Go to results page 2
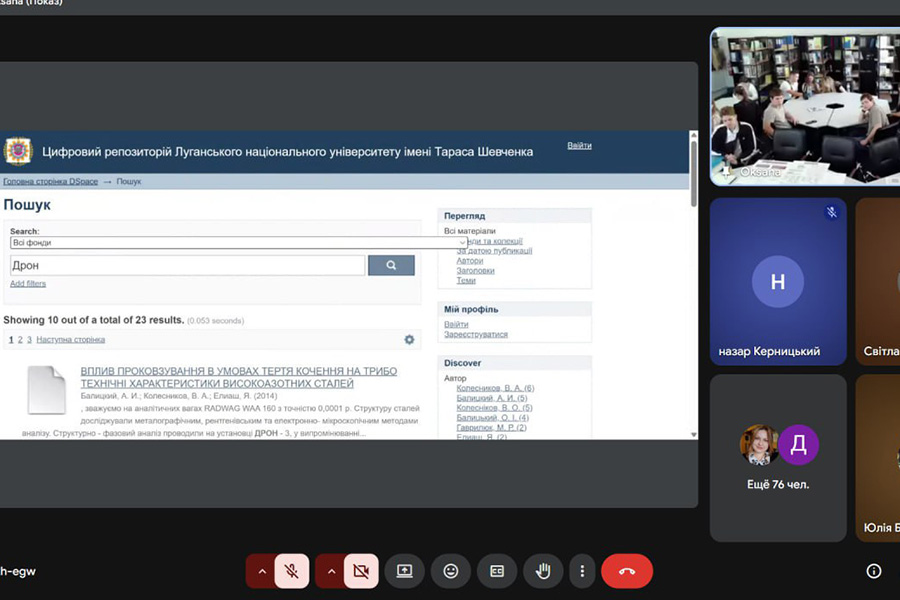 click(20, 340)
